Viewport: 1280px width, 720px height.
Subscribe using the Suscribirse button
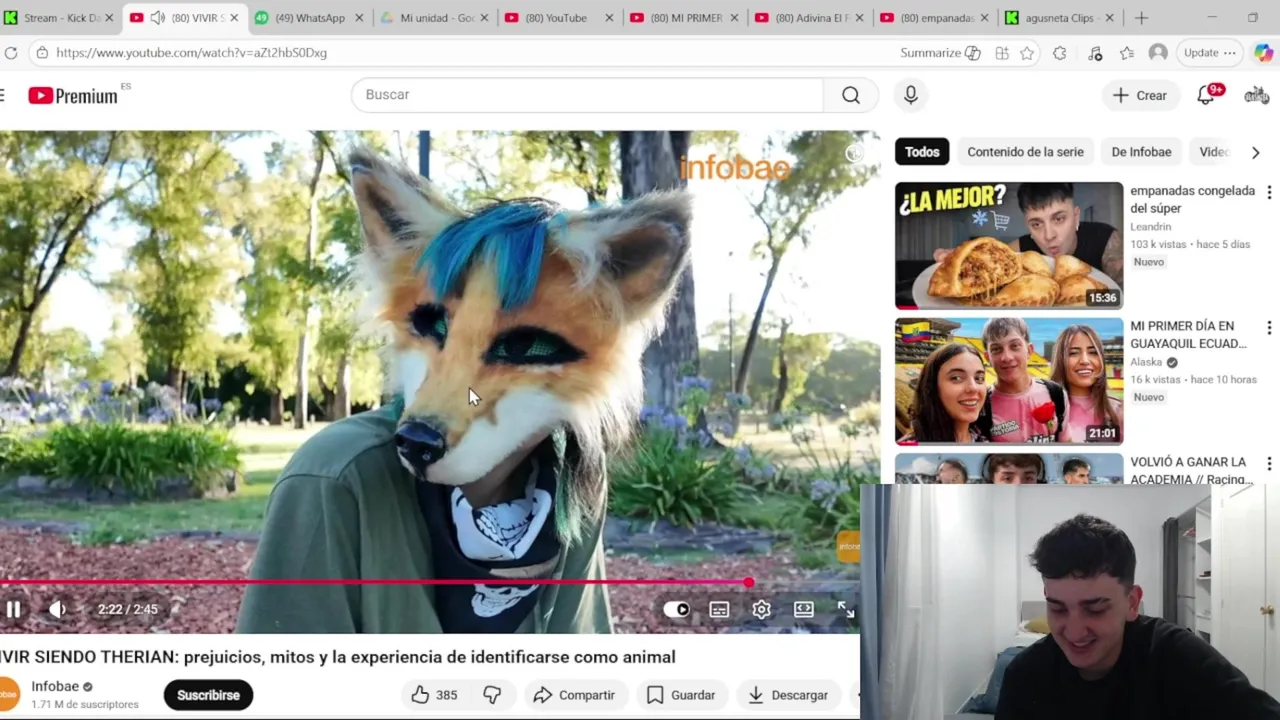pos(208,695)
